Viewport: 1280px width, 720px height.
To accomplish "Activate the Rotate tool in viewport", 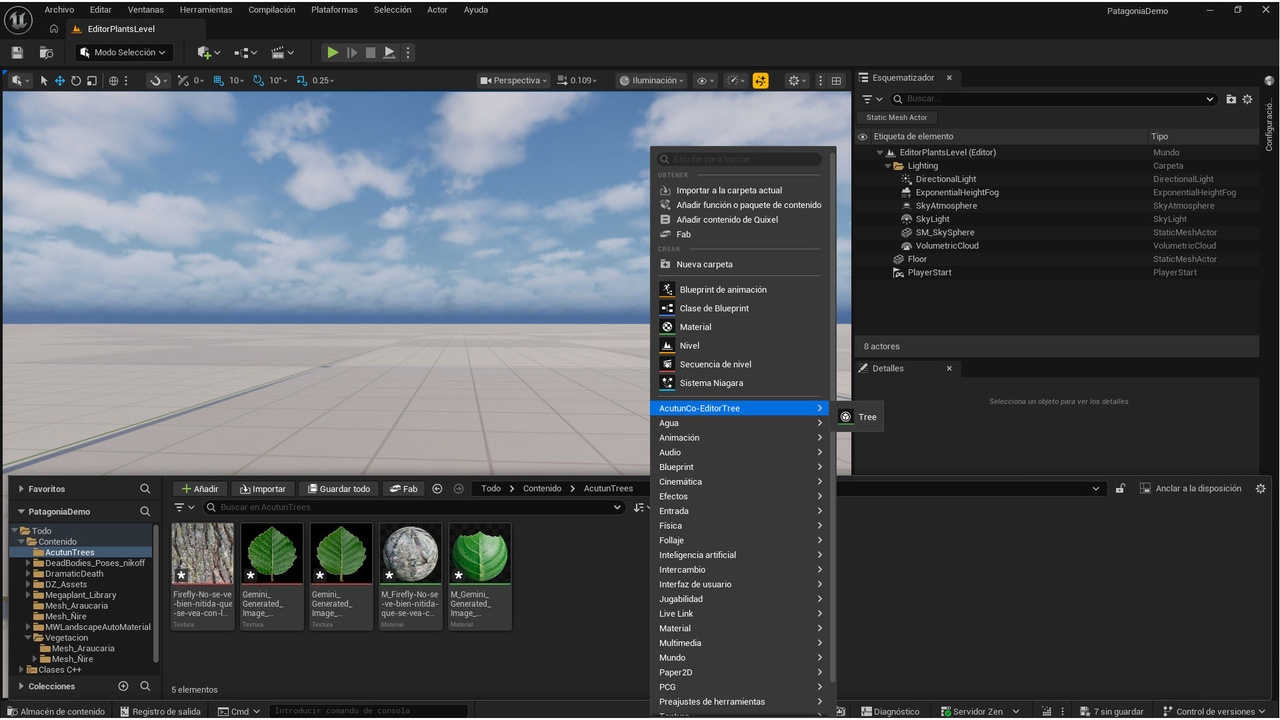I will 76,81.
